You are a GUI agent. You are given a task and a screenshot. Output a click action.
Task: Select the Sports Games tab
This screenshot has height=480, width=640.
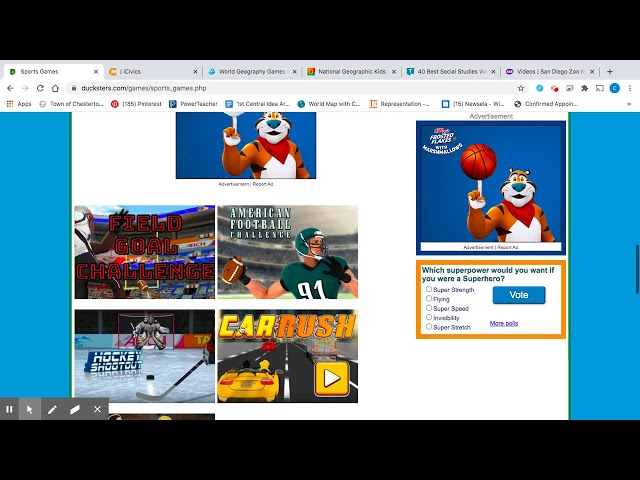pos(53,71)
